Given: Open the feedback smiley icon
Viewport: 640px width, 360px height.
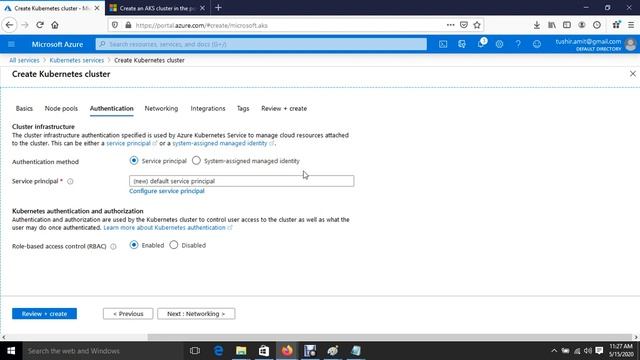Looking at the screenshot, I should tap(537, 44).
